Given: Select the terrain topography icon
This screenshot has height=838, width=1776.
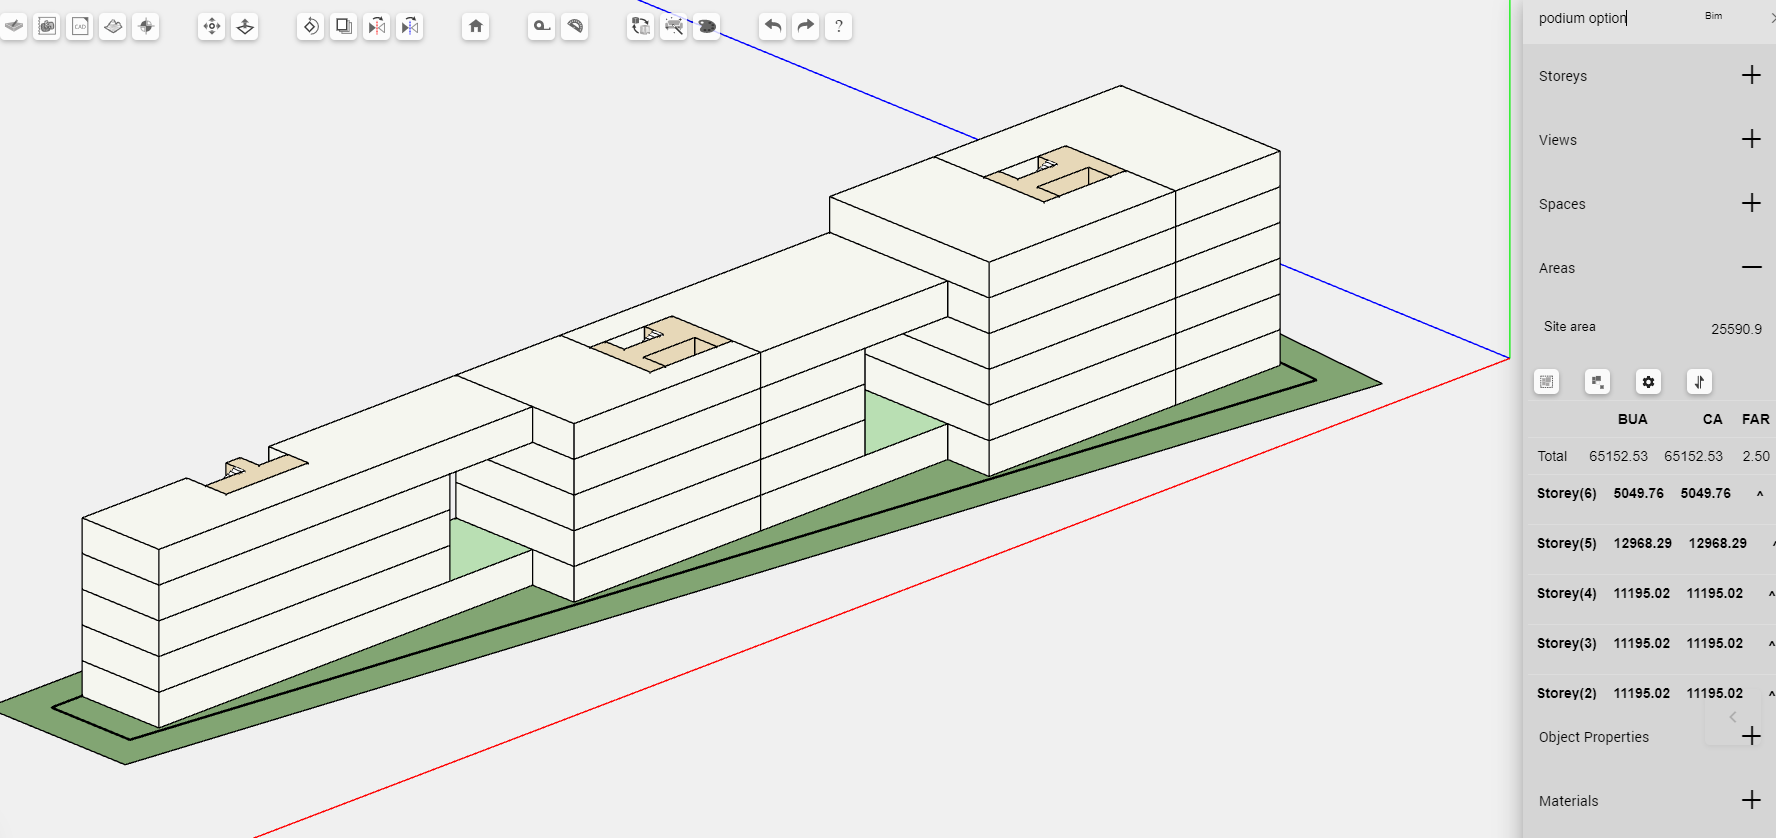Looking at the screenshot, I should (113, 26).
